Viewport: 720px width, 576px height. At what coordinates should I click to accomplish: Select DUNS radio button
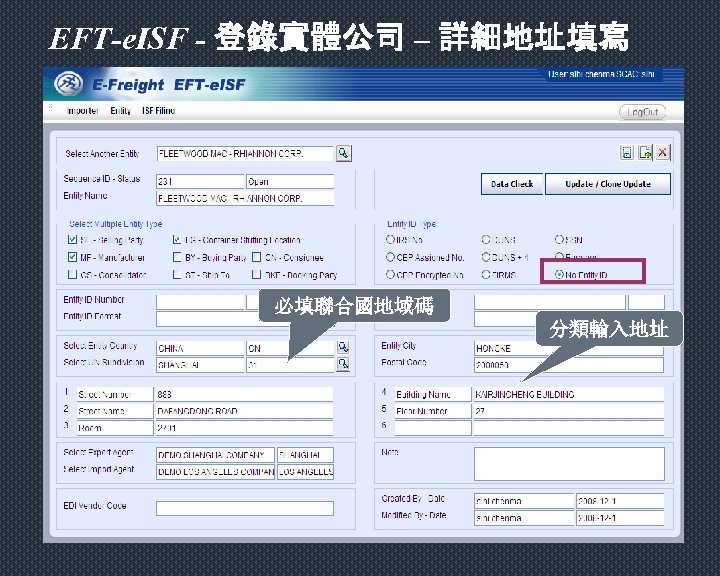[x=486, y=239]
